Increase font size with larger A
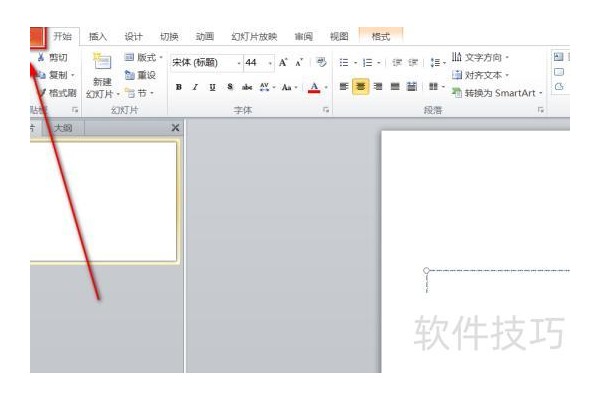 coord(283,62)
